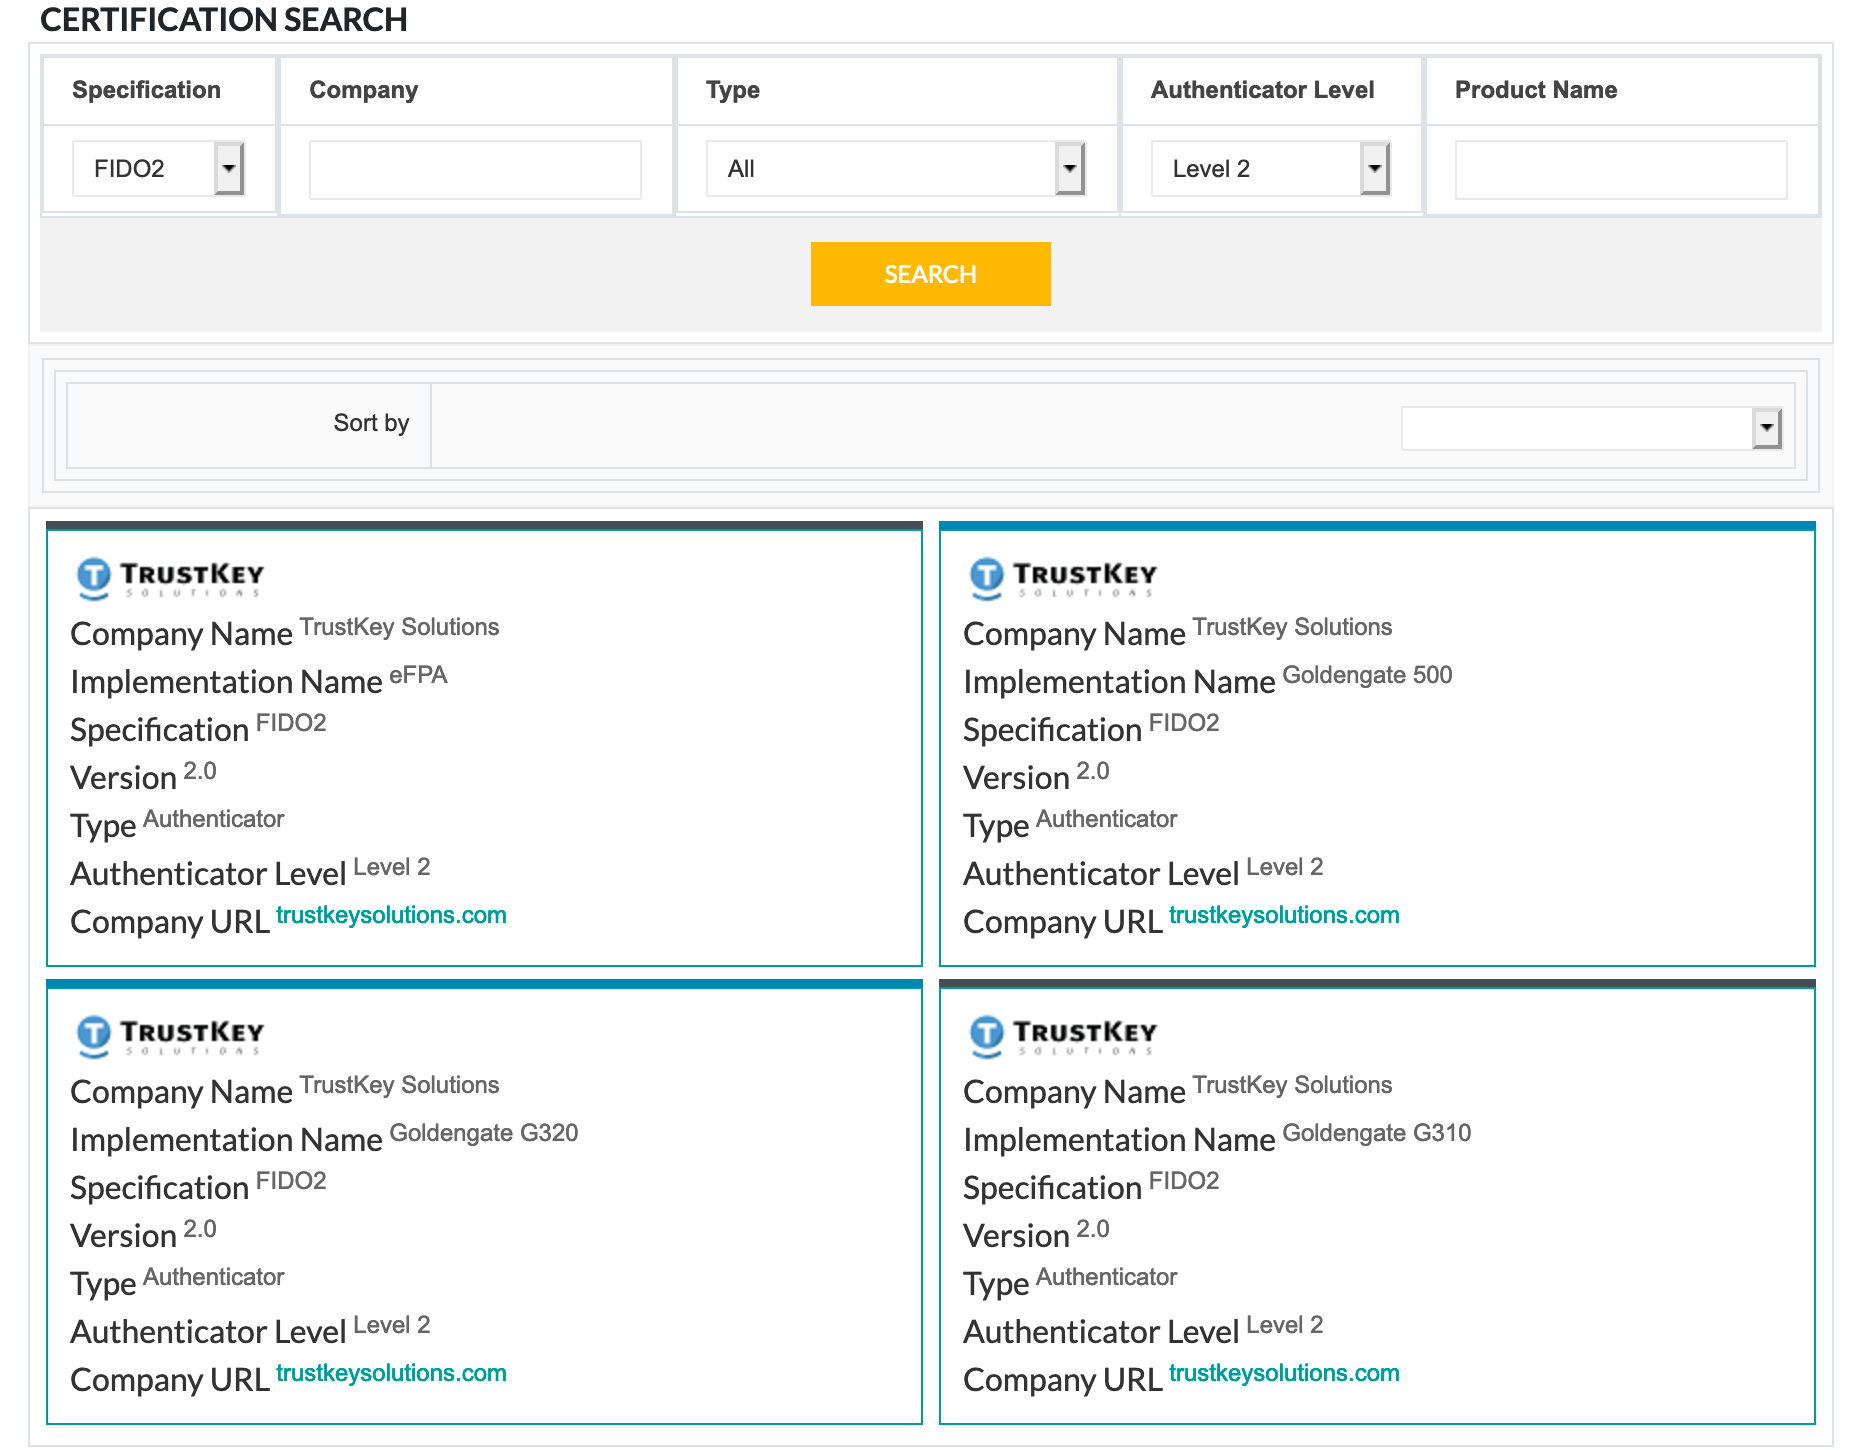
Task: Click Version 2.0 value in Goldengate G310 card
Action: coord(1093,1229)
